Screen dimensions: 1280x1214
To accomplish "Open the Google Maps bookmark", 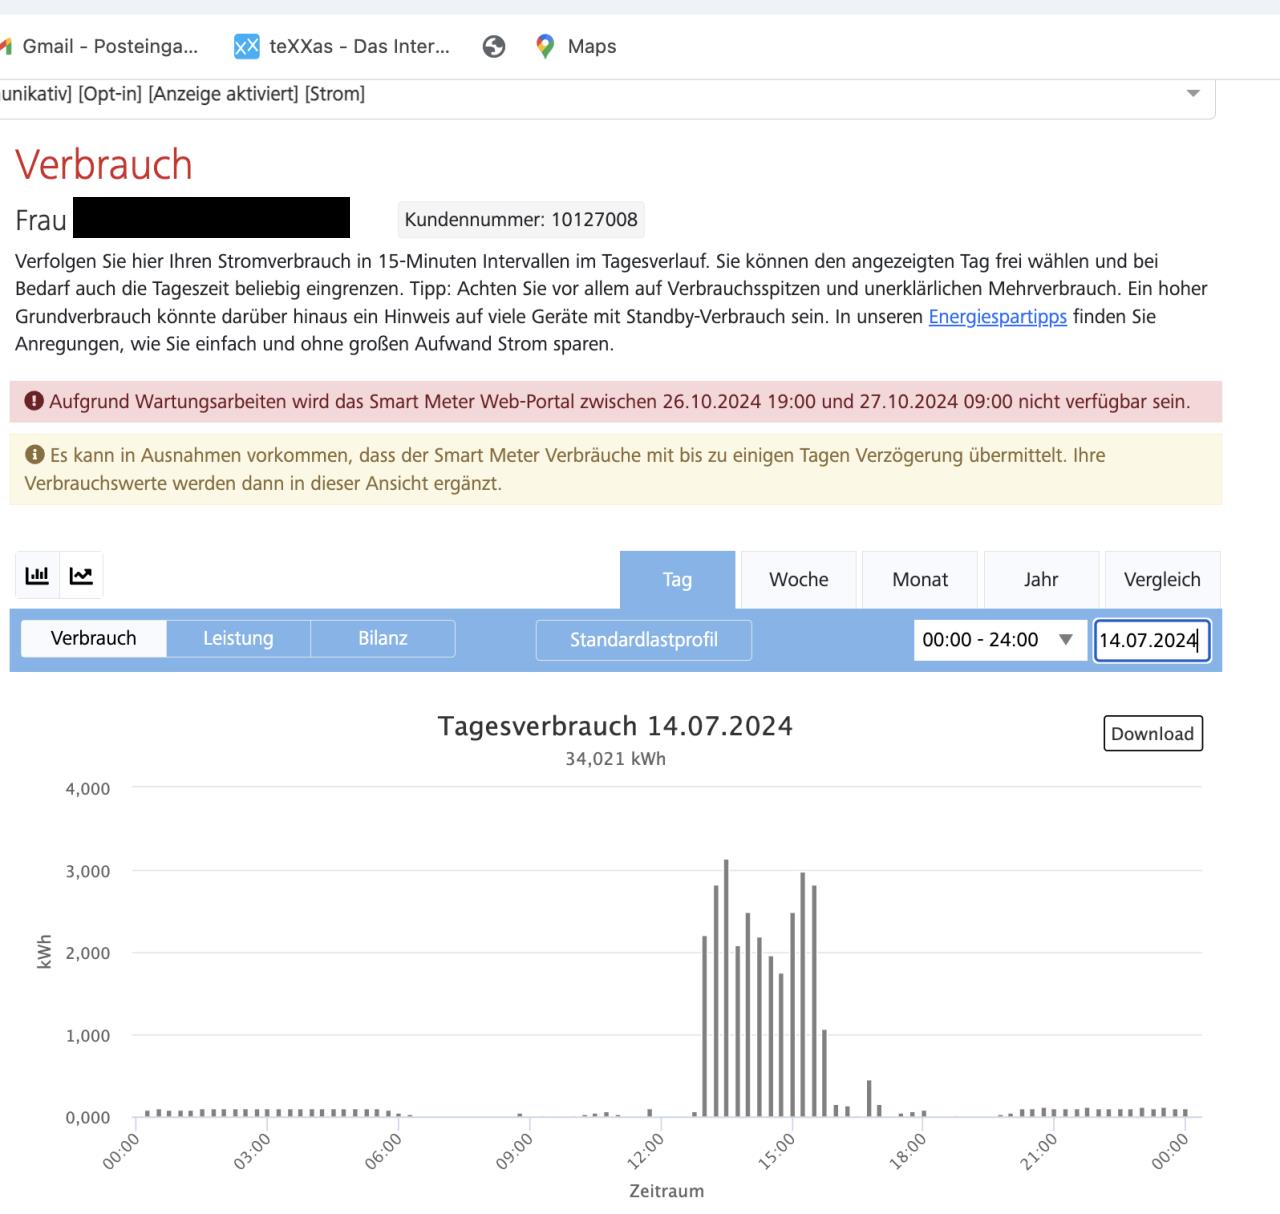I will [576, 46].
